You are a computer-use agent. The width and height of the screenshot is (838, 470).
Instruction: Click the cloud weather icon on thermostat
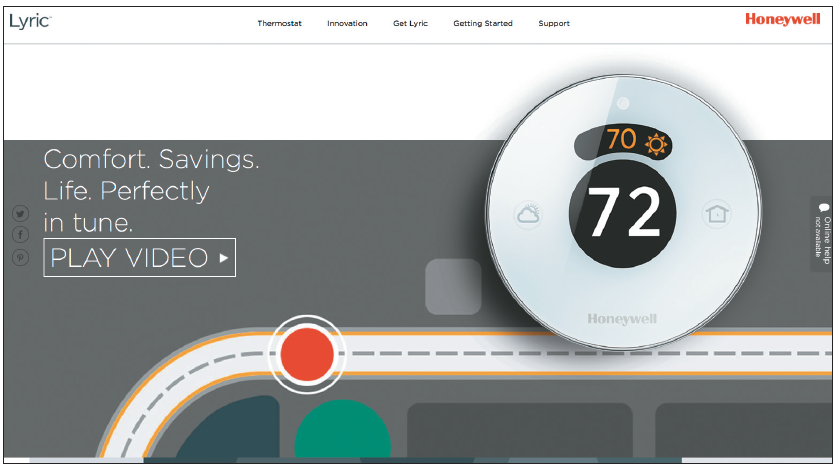[x=528, y=214]
